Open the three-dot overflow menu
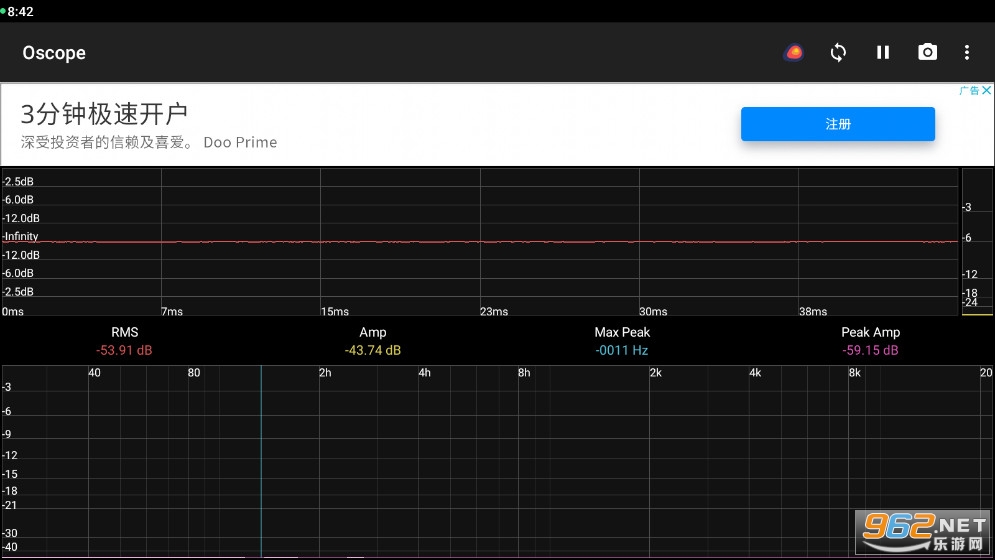 coord(966,52)
